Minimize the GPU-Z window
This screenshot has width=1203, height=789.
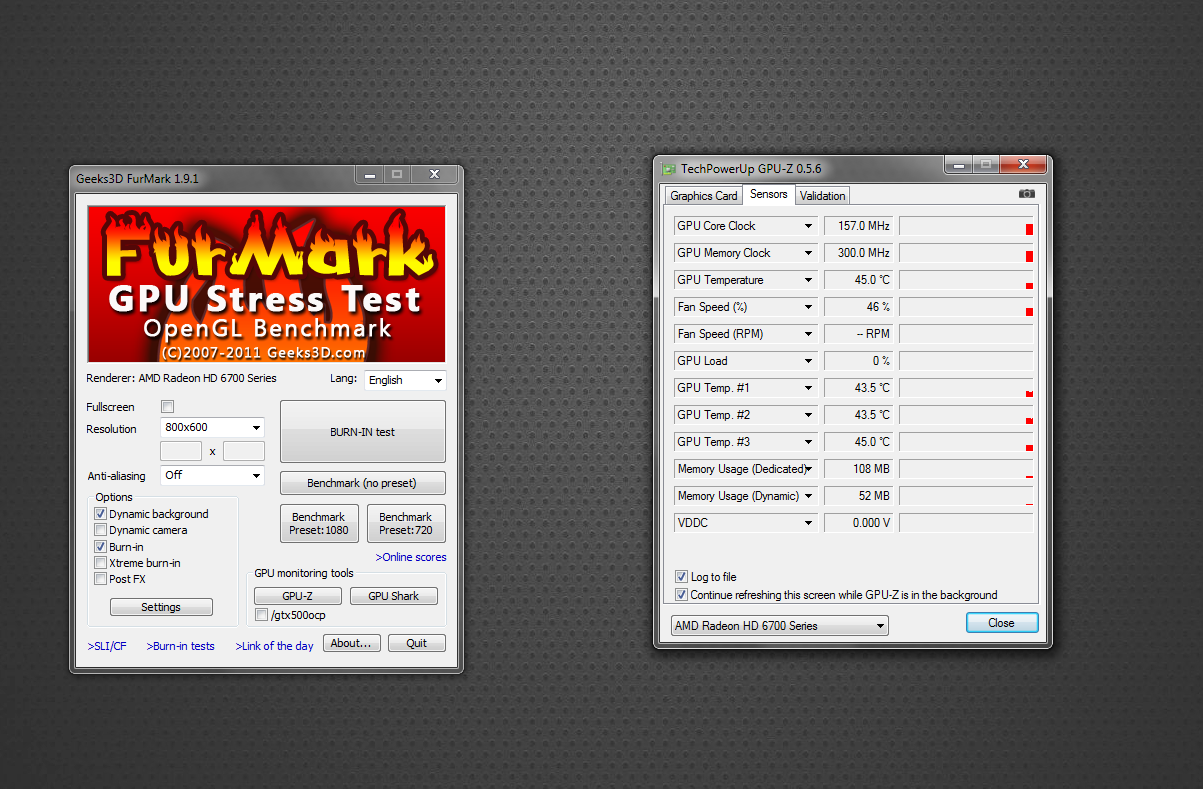click(x=957, y=164)
